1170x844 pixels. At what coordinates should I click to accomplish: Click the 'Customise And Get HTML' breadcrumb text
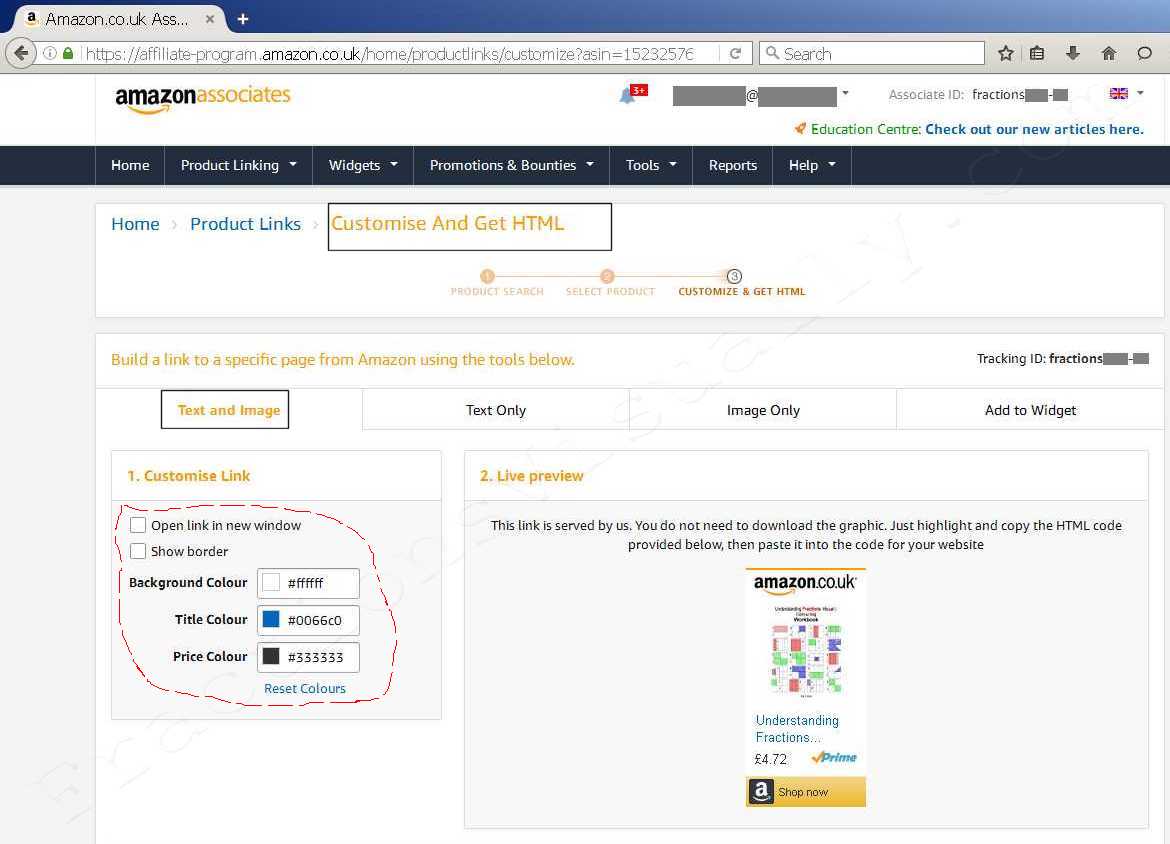(x=448, y=224)
